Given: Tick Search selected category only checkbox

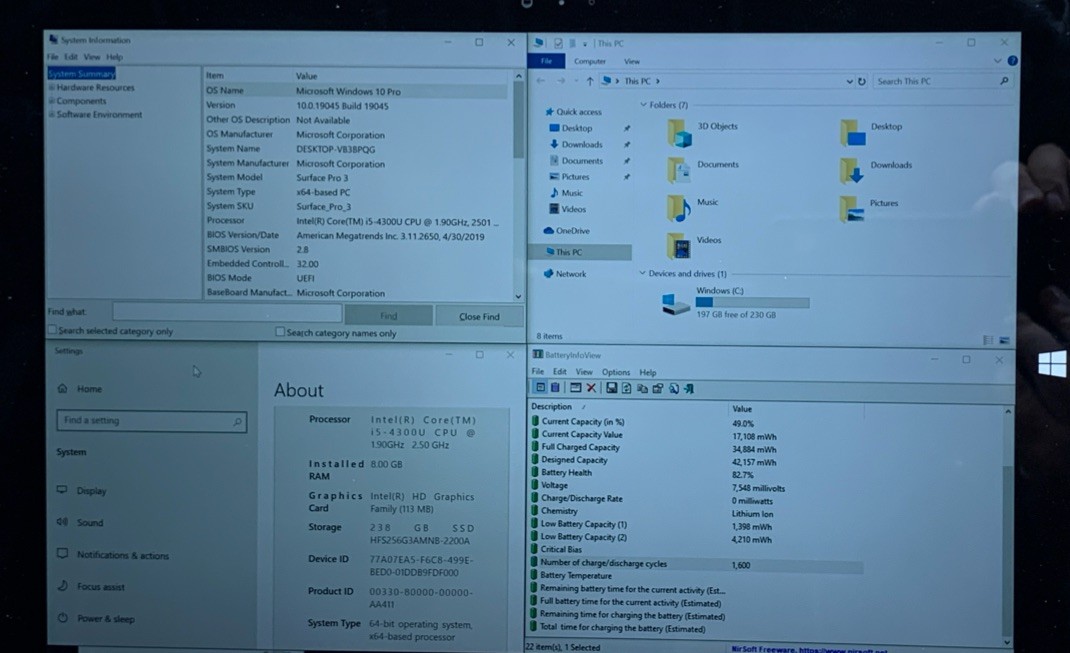Looking at the screenshot, I should (52, 330).
